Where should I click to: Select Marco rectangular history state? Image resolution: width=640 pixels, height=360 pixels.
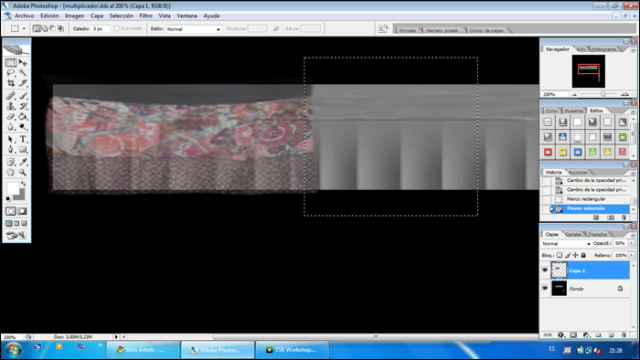point(586,199)
